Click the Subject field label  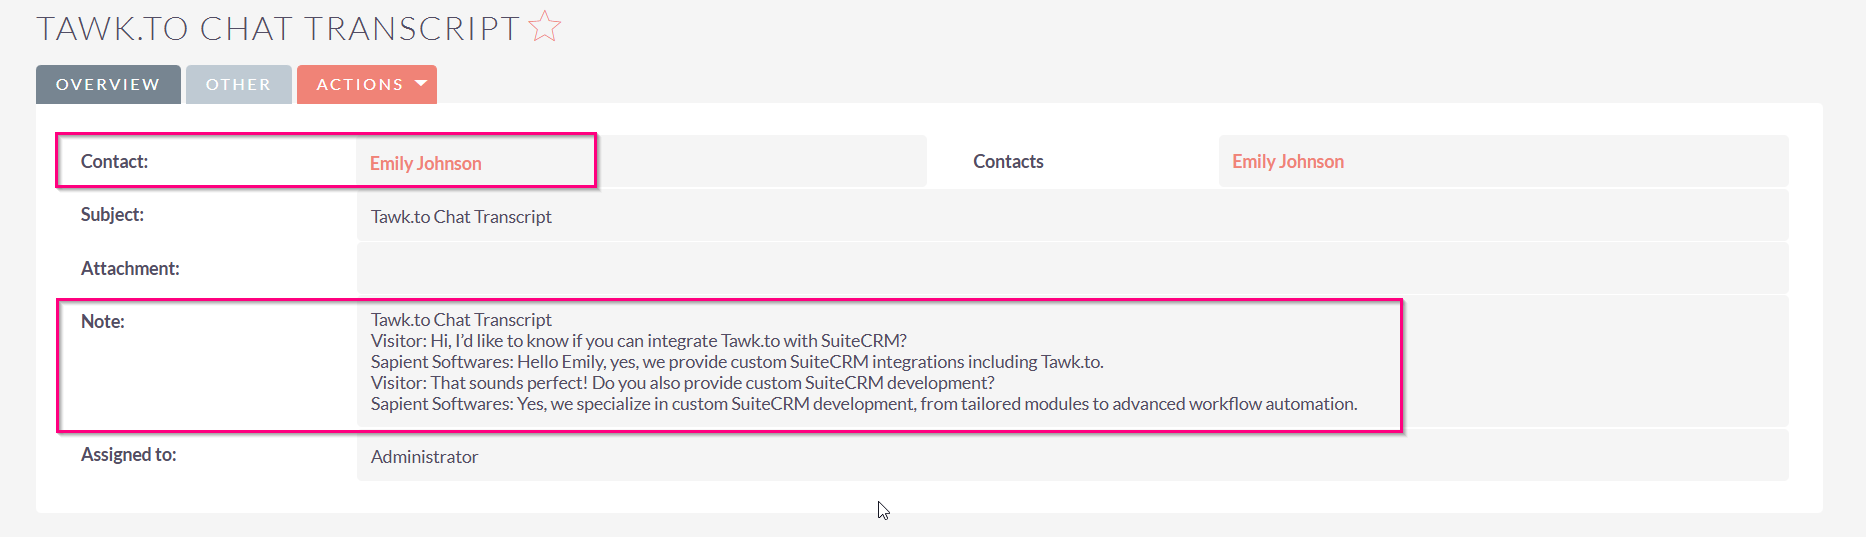tap(112, 215)
